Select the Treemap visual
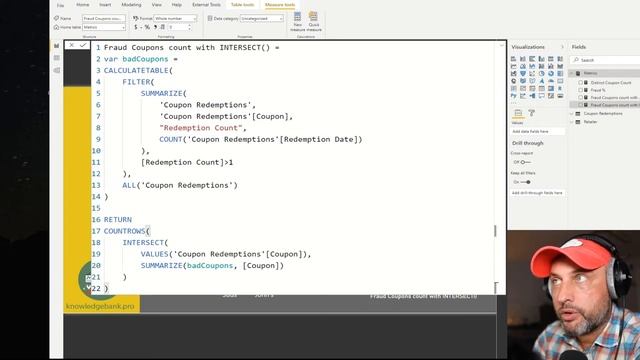 click(560, 73)
